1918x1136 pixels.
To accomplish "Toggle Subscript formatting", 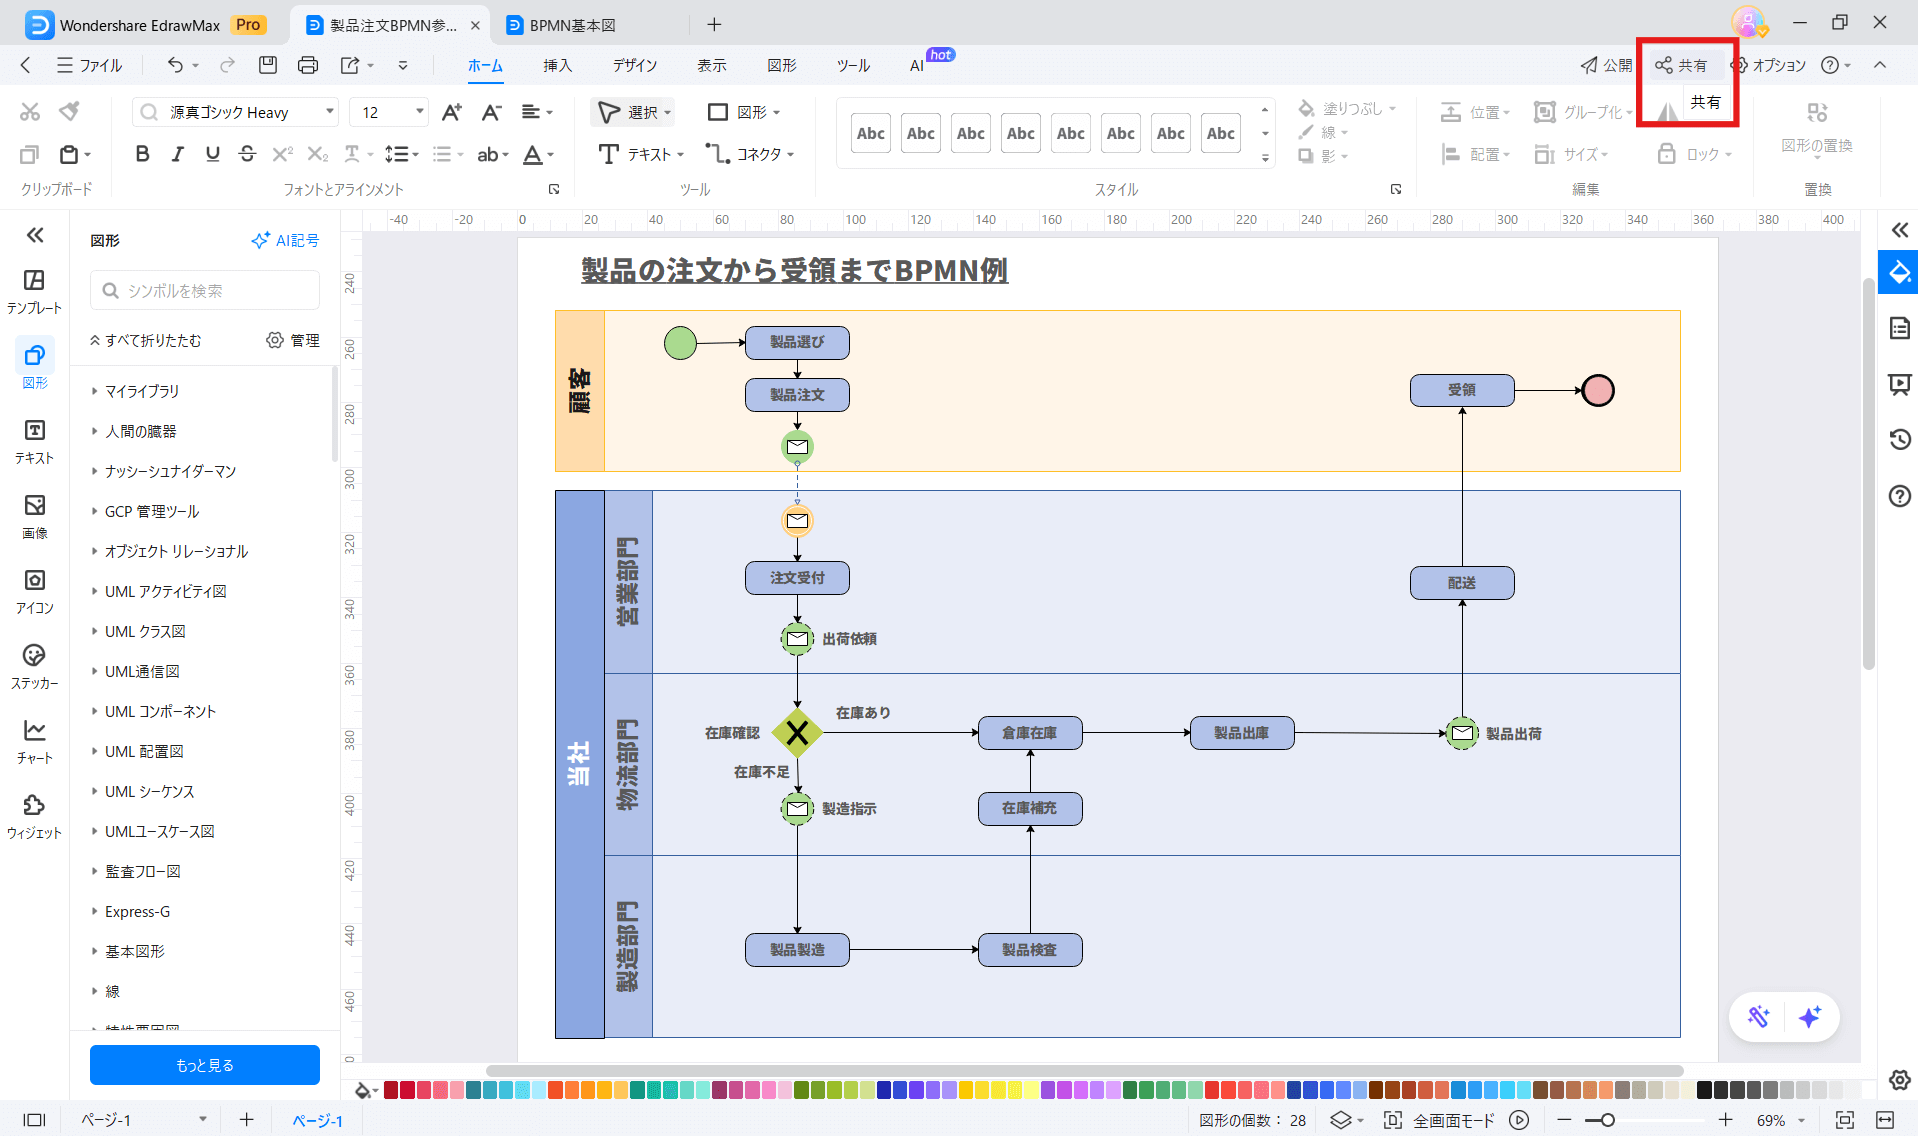I will (317, 154).
